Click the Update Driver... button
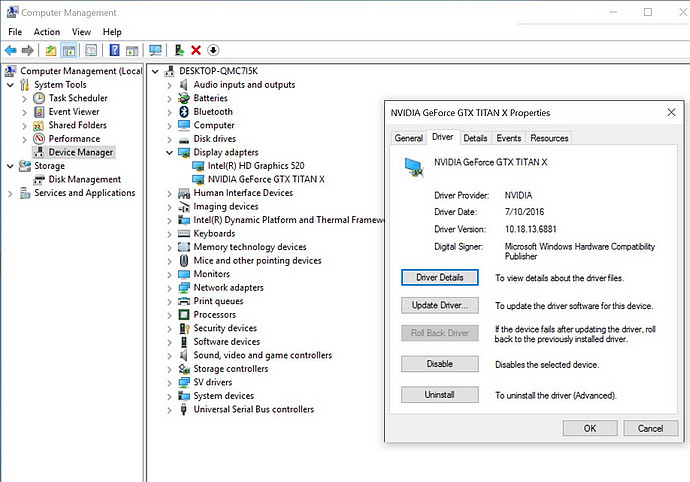Viewport: 690px width, 482px height. tap(440, 305)
